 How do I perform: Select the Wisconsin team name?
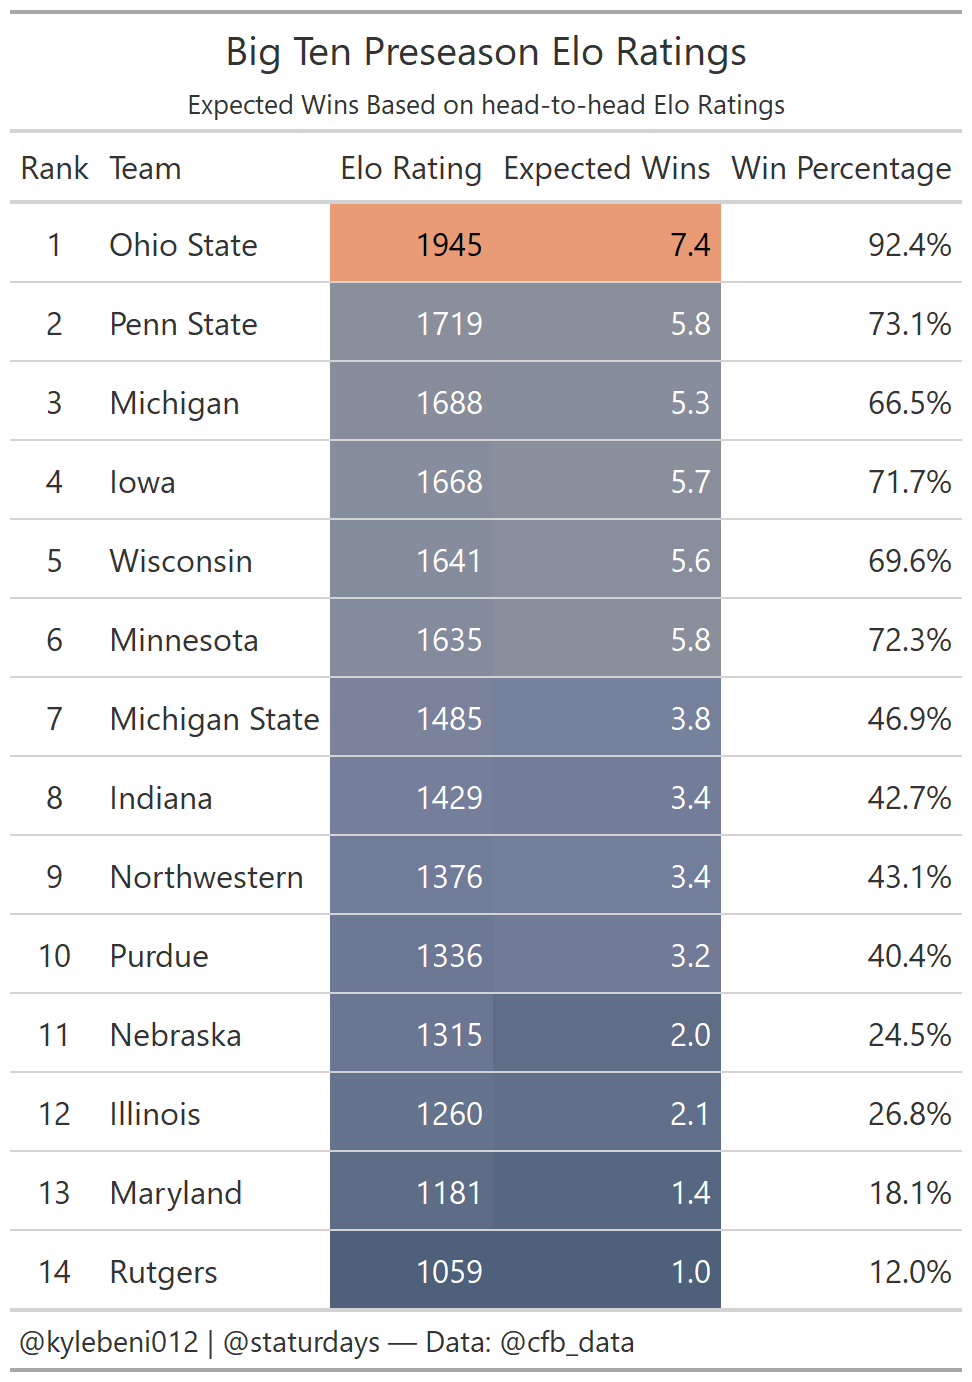pyautogui.click(x=180, y=561)
